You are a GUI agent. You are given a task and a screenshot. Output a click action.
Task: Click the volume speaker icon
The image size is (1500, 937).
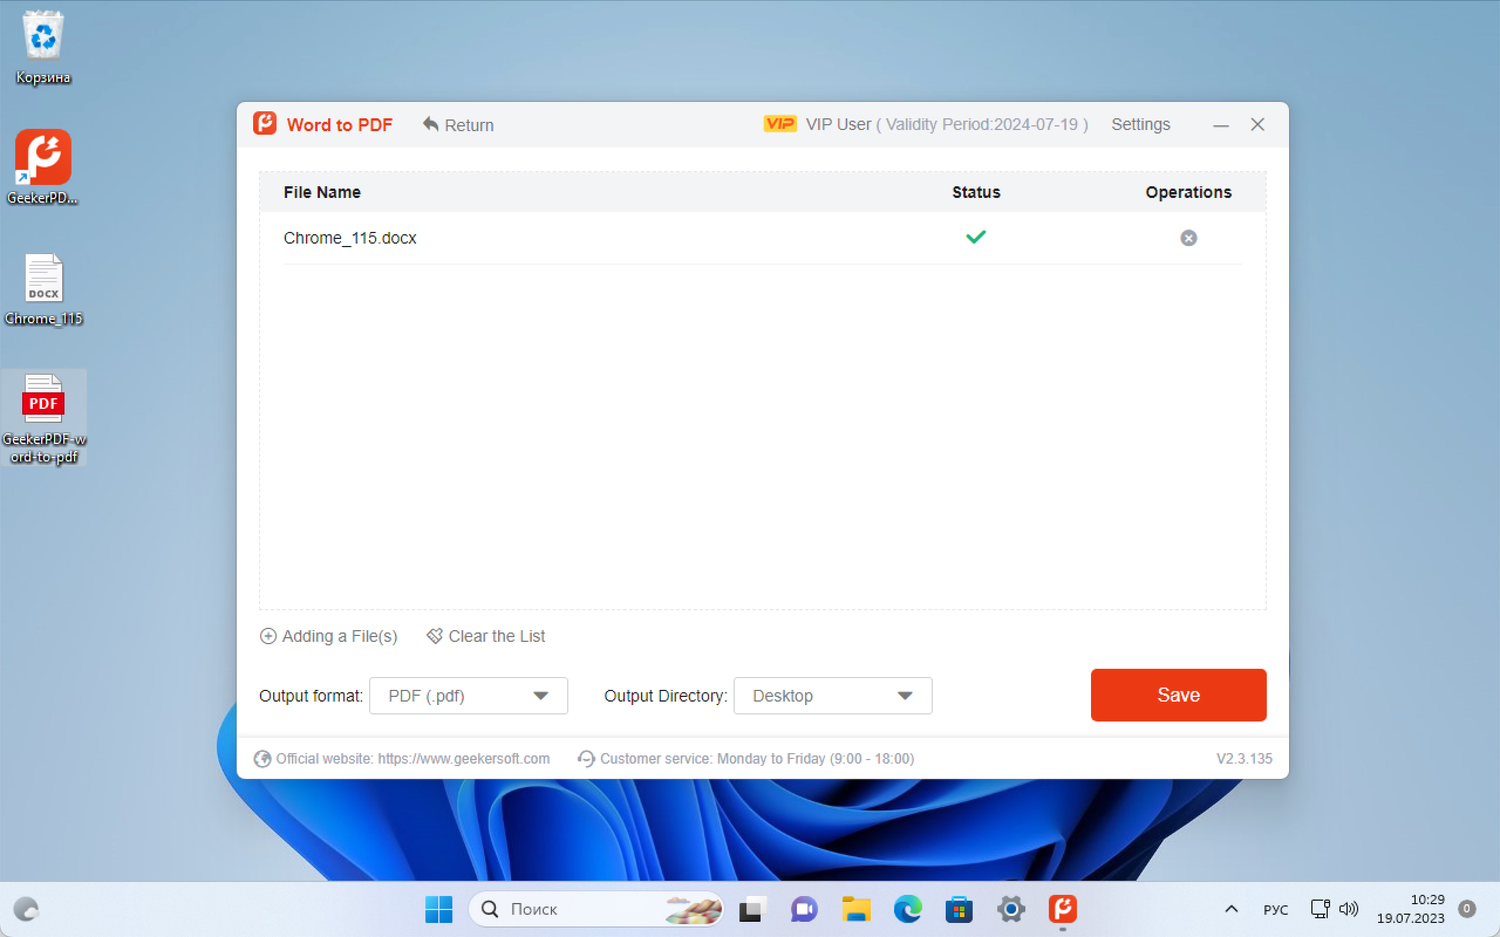click(x=1349, y=909)
